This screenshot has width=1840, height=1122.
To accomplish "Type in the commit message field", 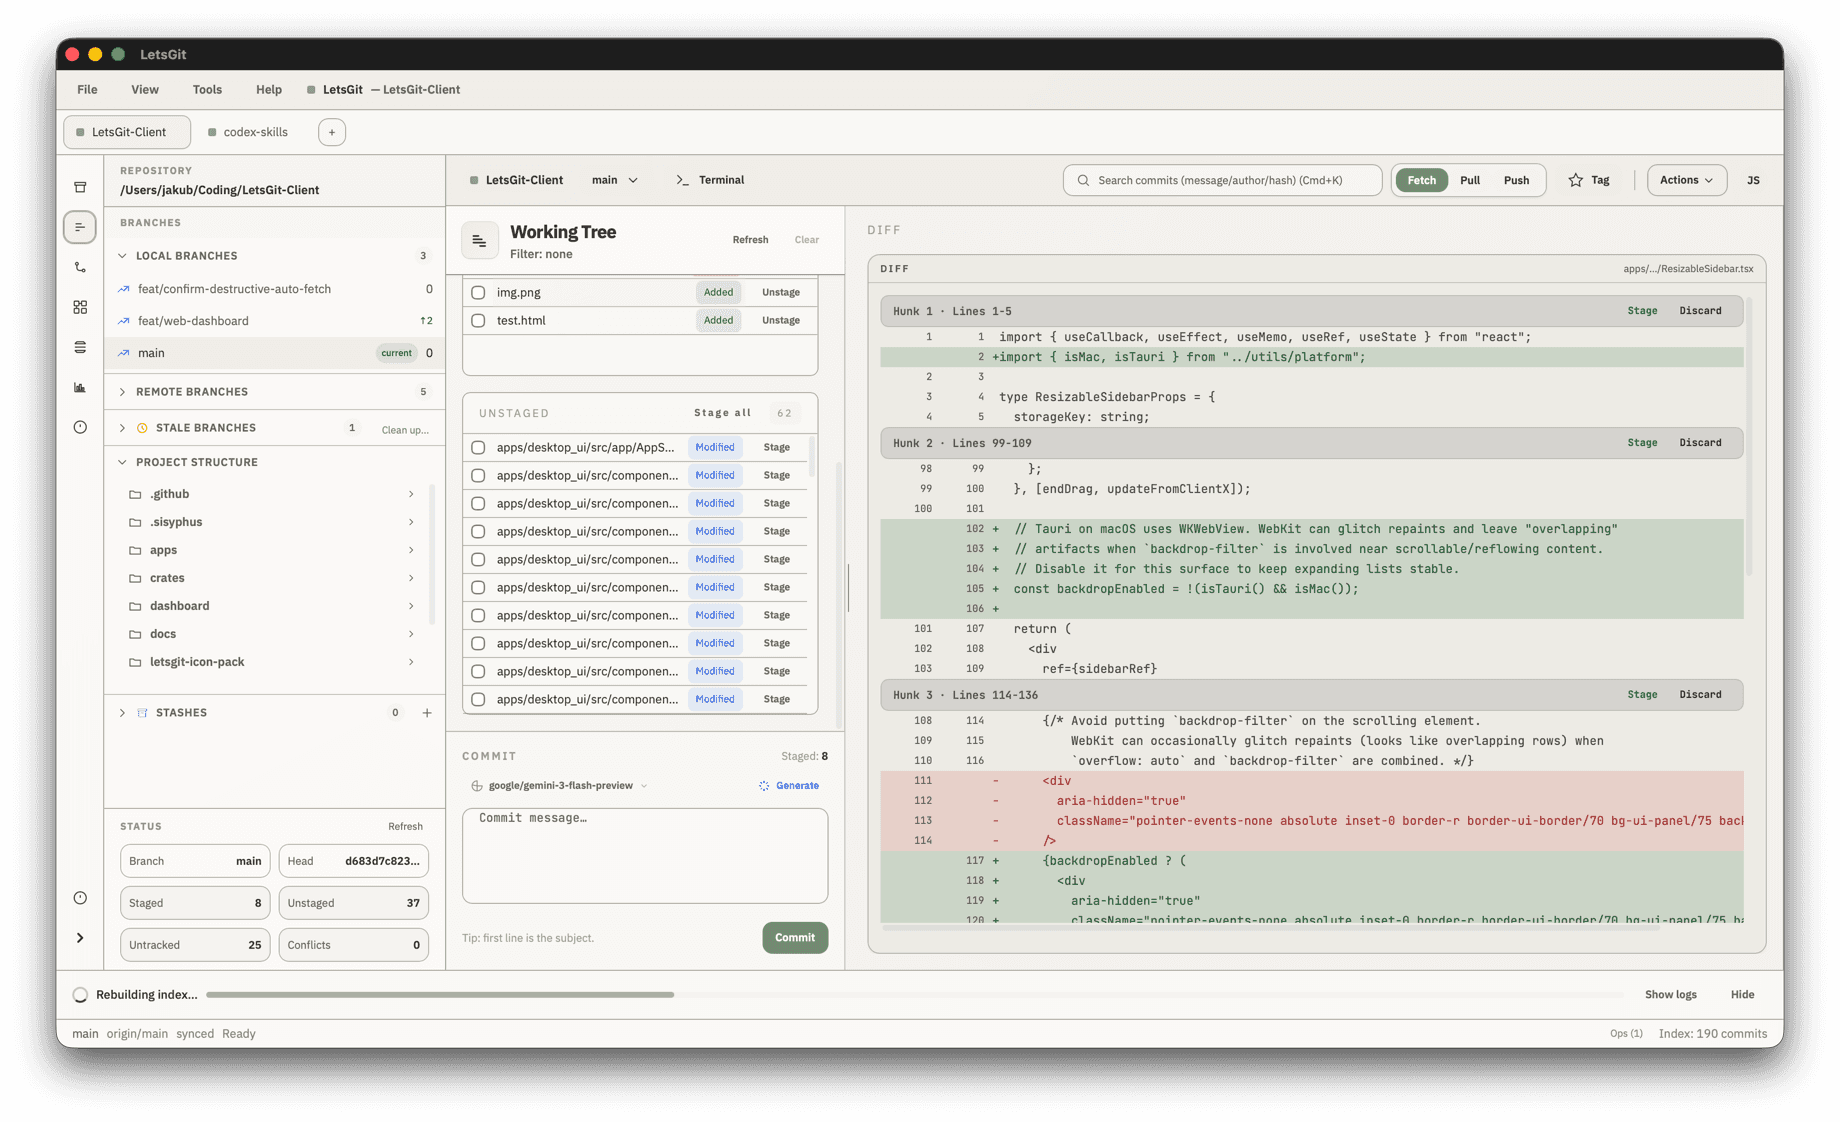I will click(x=645, y=855).
